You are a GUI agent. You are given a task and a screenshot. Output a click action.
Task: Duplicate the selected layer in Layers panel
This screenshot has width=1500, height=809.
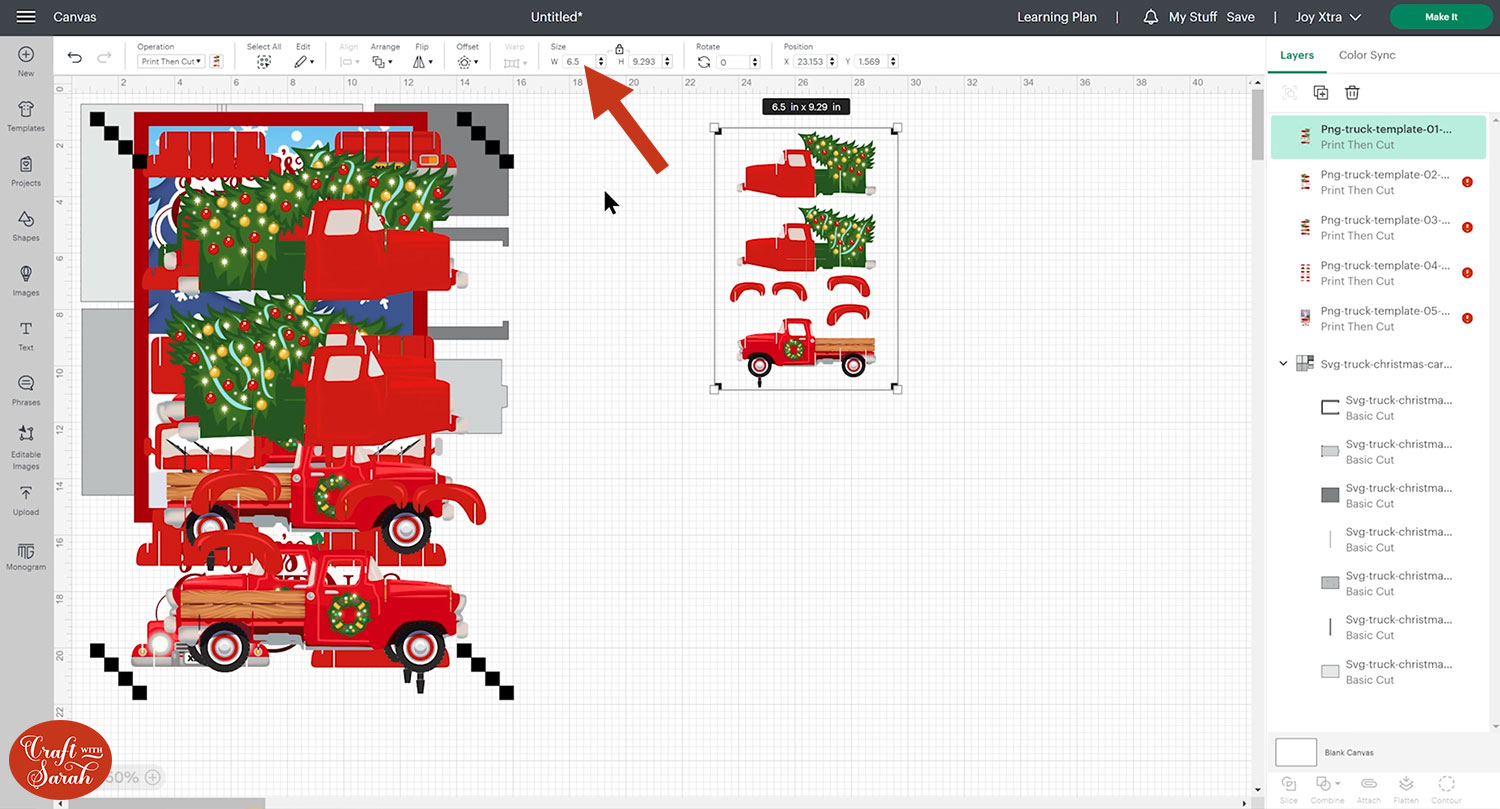coord(1321,93)
